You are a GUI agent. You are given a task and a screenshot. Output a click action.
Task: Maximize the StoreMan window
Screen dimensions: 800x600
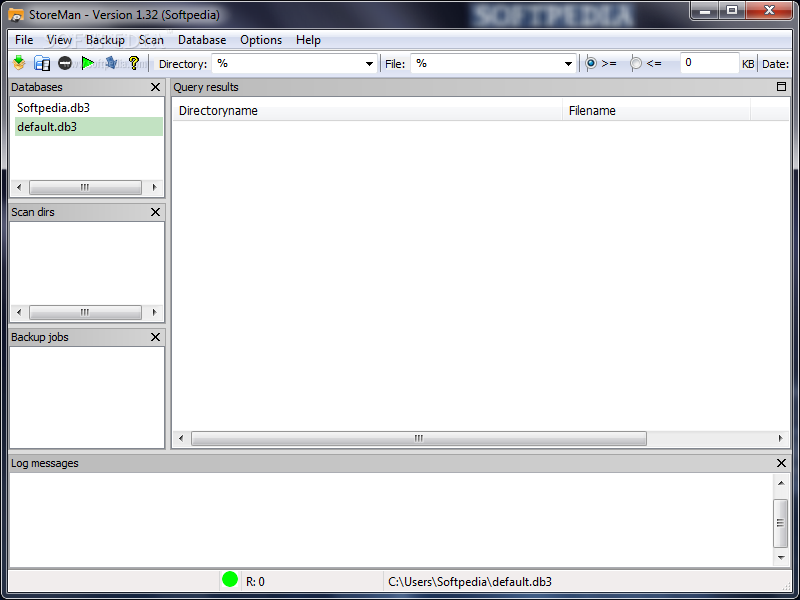732,11
